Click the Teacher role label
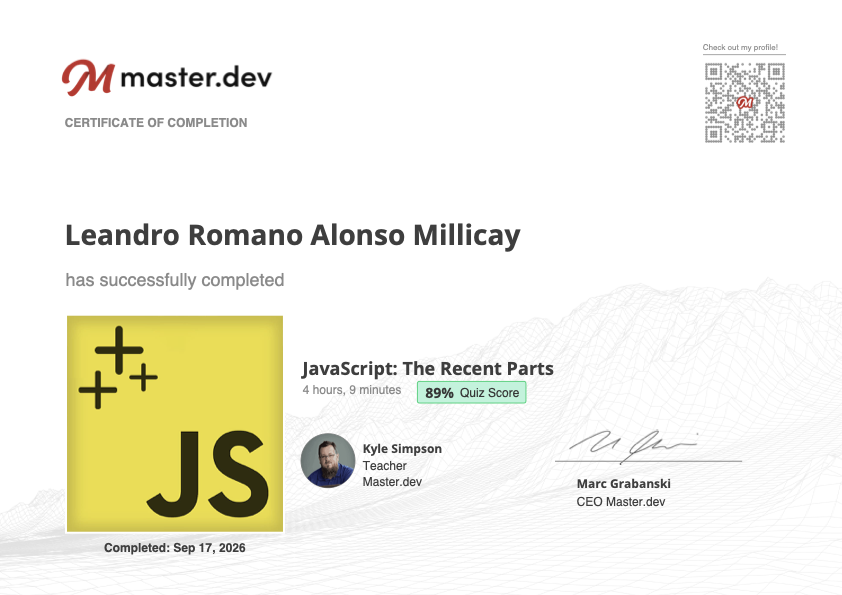 [384, 466]
